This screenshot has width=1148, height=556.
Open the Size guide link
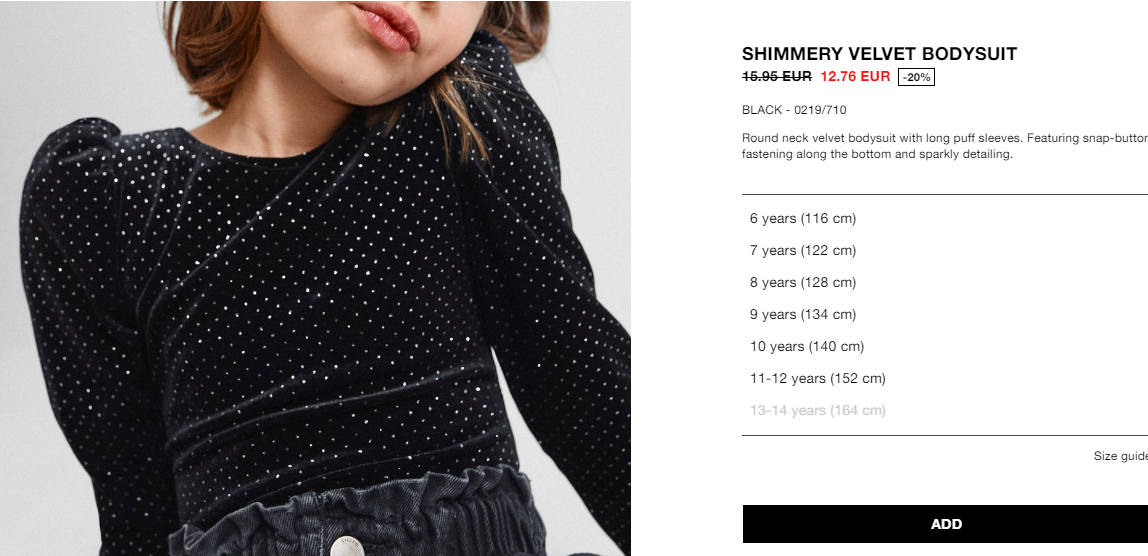(1120, 456)
